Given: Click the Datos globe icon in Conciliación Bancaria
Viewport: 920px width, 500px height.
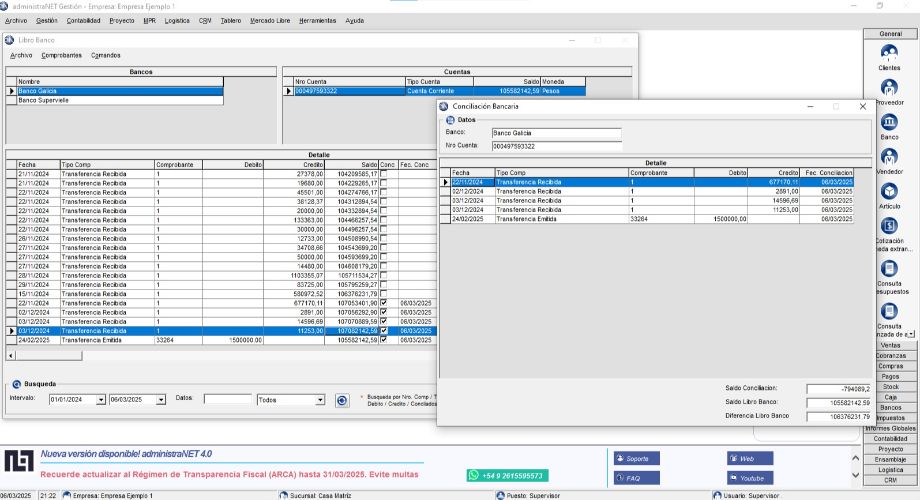Looking at the screenshot, I should pyautogui.click(x=450, y=120).
